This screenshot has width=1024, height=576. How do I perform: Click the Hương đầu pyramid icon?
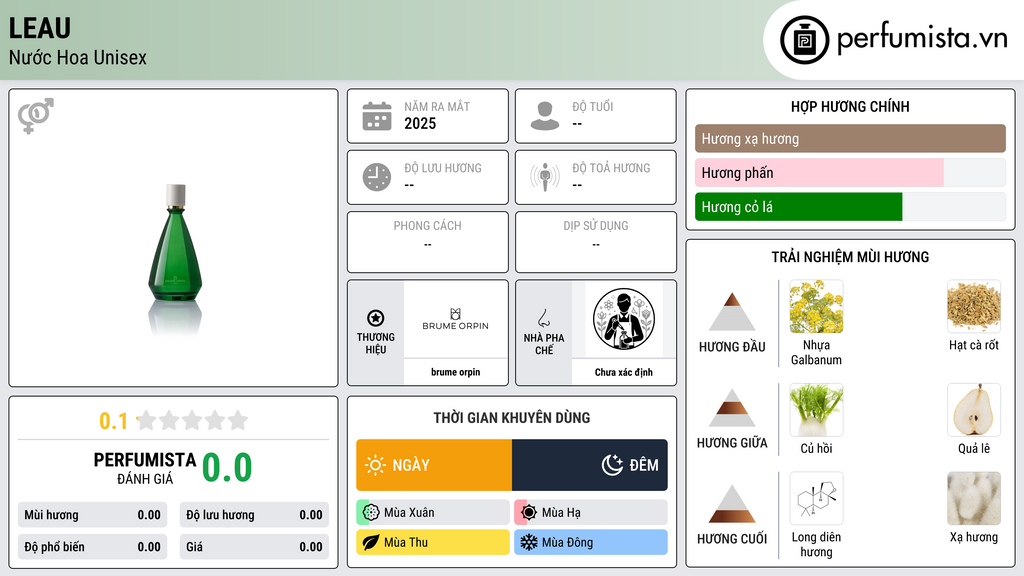point(732,312)
